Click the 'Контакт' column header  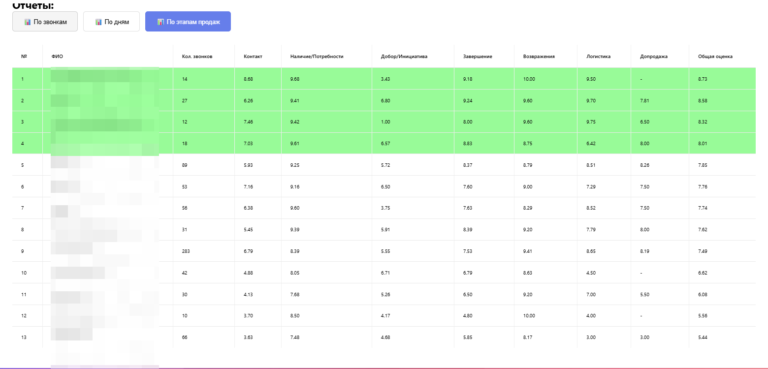coord(253,57)
